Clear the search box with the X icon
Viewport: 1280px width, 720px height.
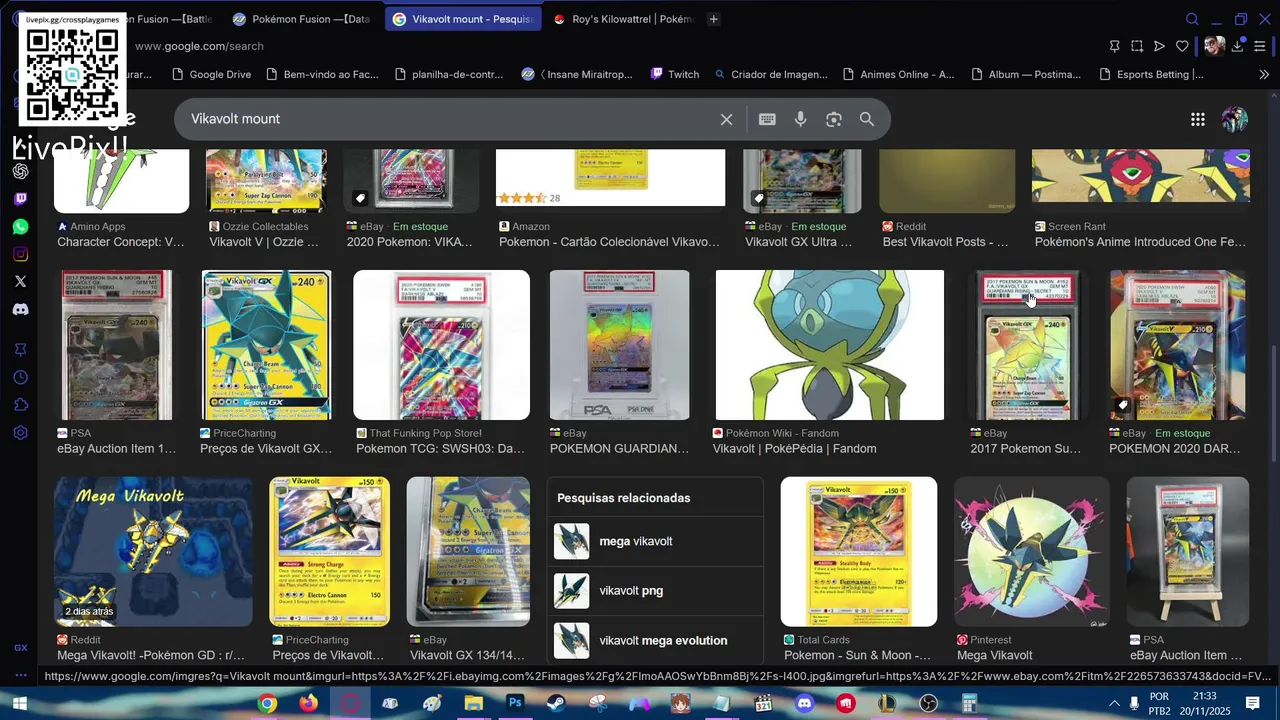pos(727,119)
